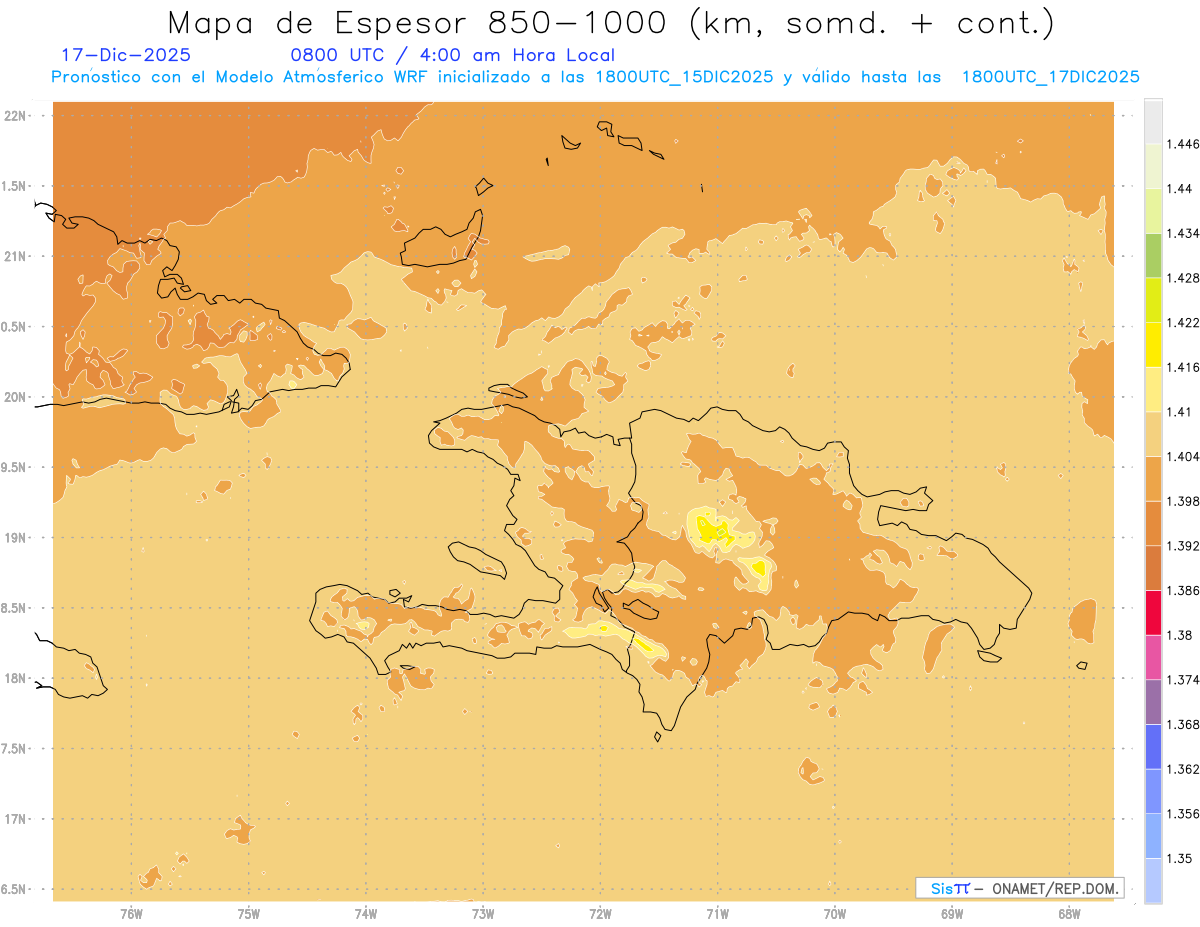Pick the bright yellow swatch between 1.416 and 1.422
1200x927 pixels.
[1153, 344]
